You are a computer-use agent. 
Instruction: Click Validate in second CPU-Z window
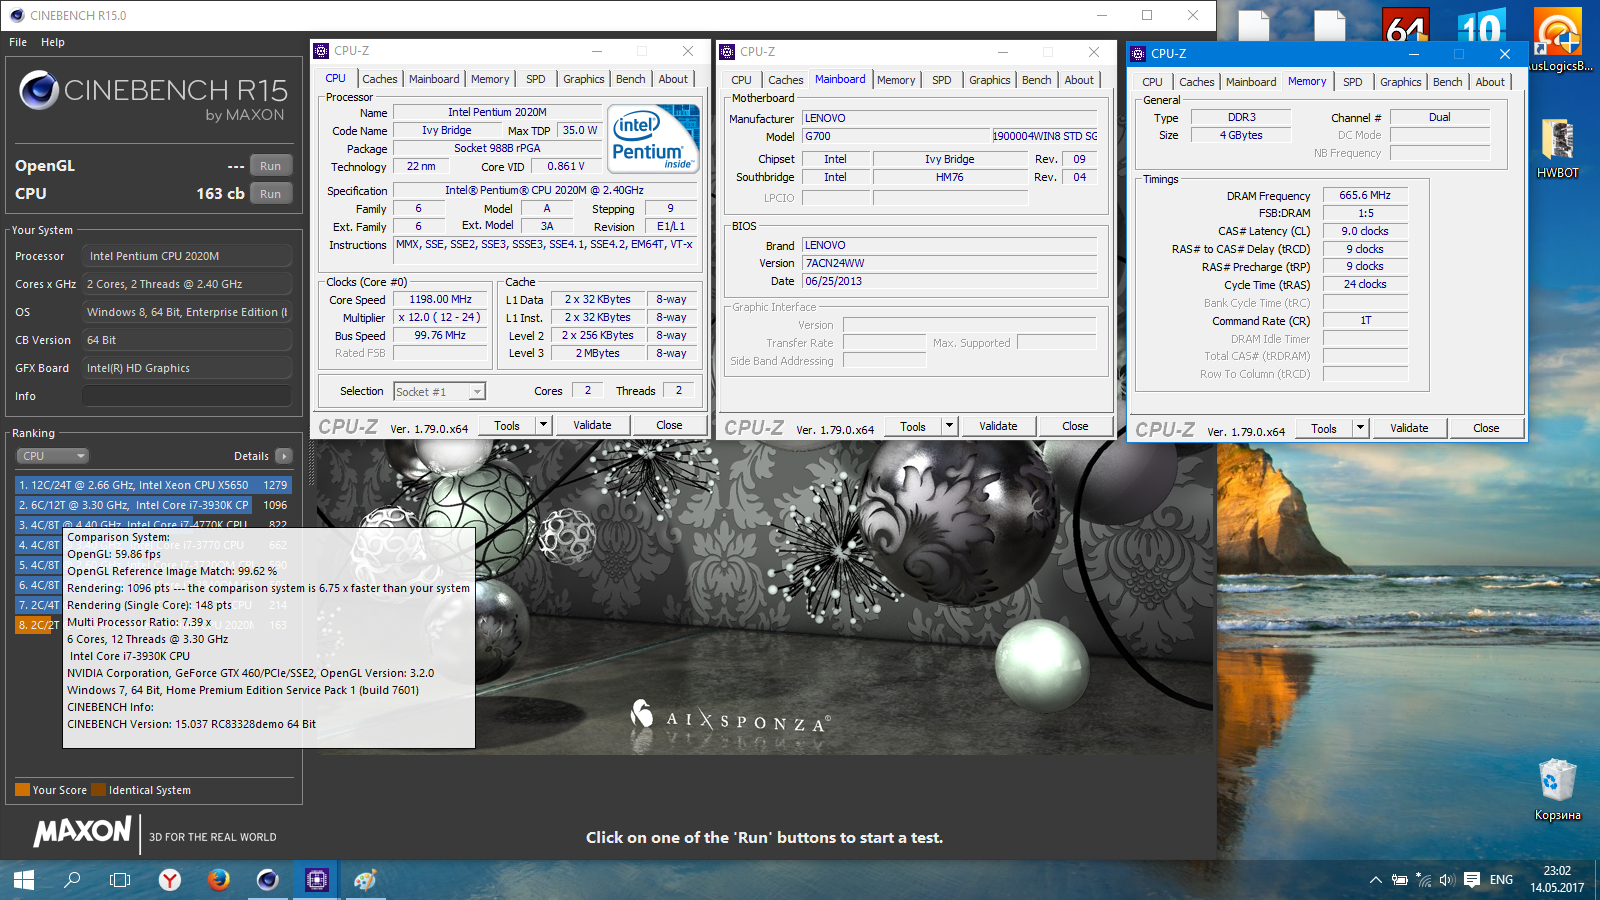click(998, 426)
